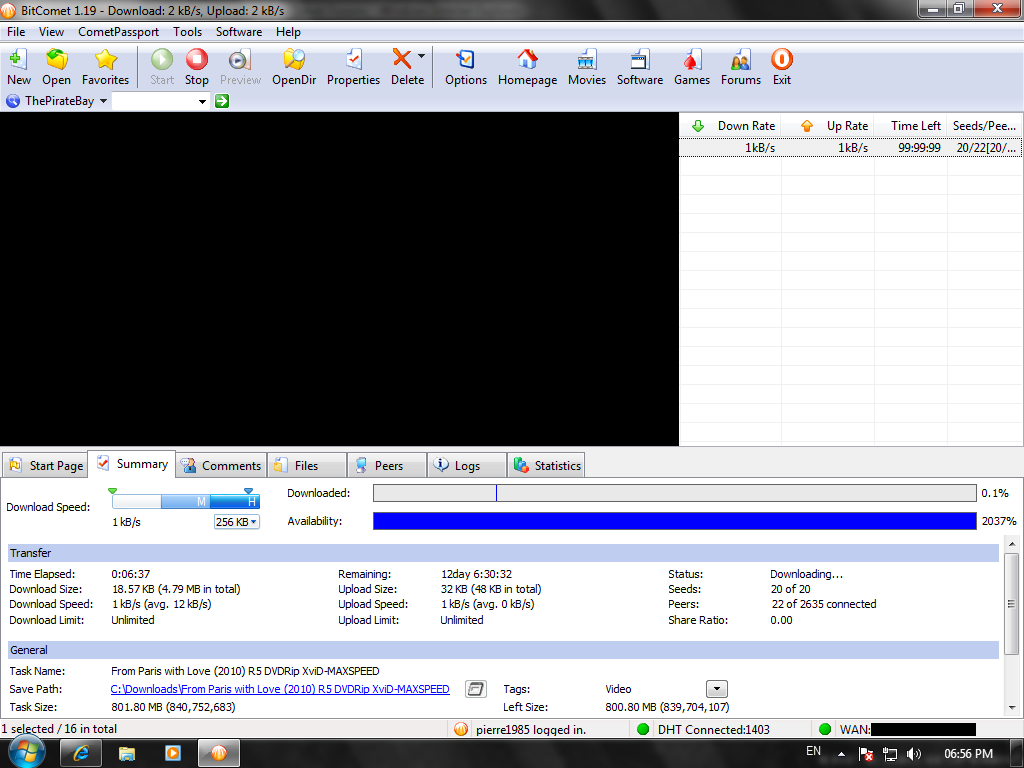Open Windows Explorer folder in taskbar
1024x768 pixels.
point(127,753)
